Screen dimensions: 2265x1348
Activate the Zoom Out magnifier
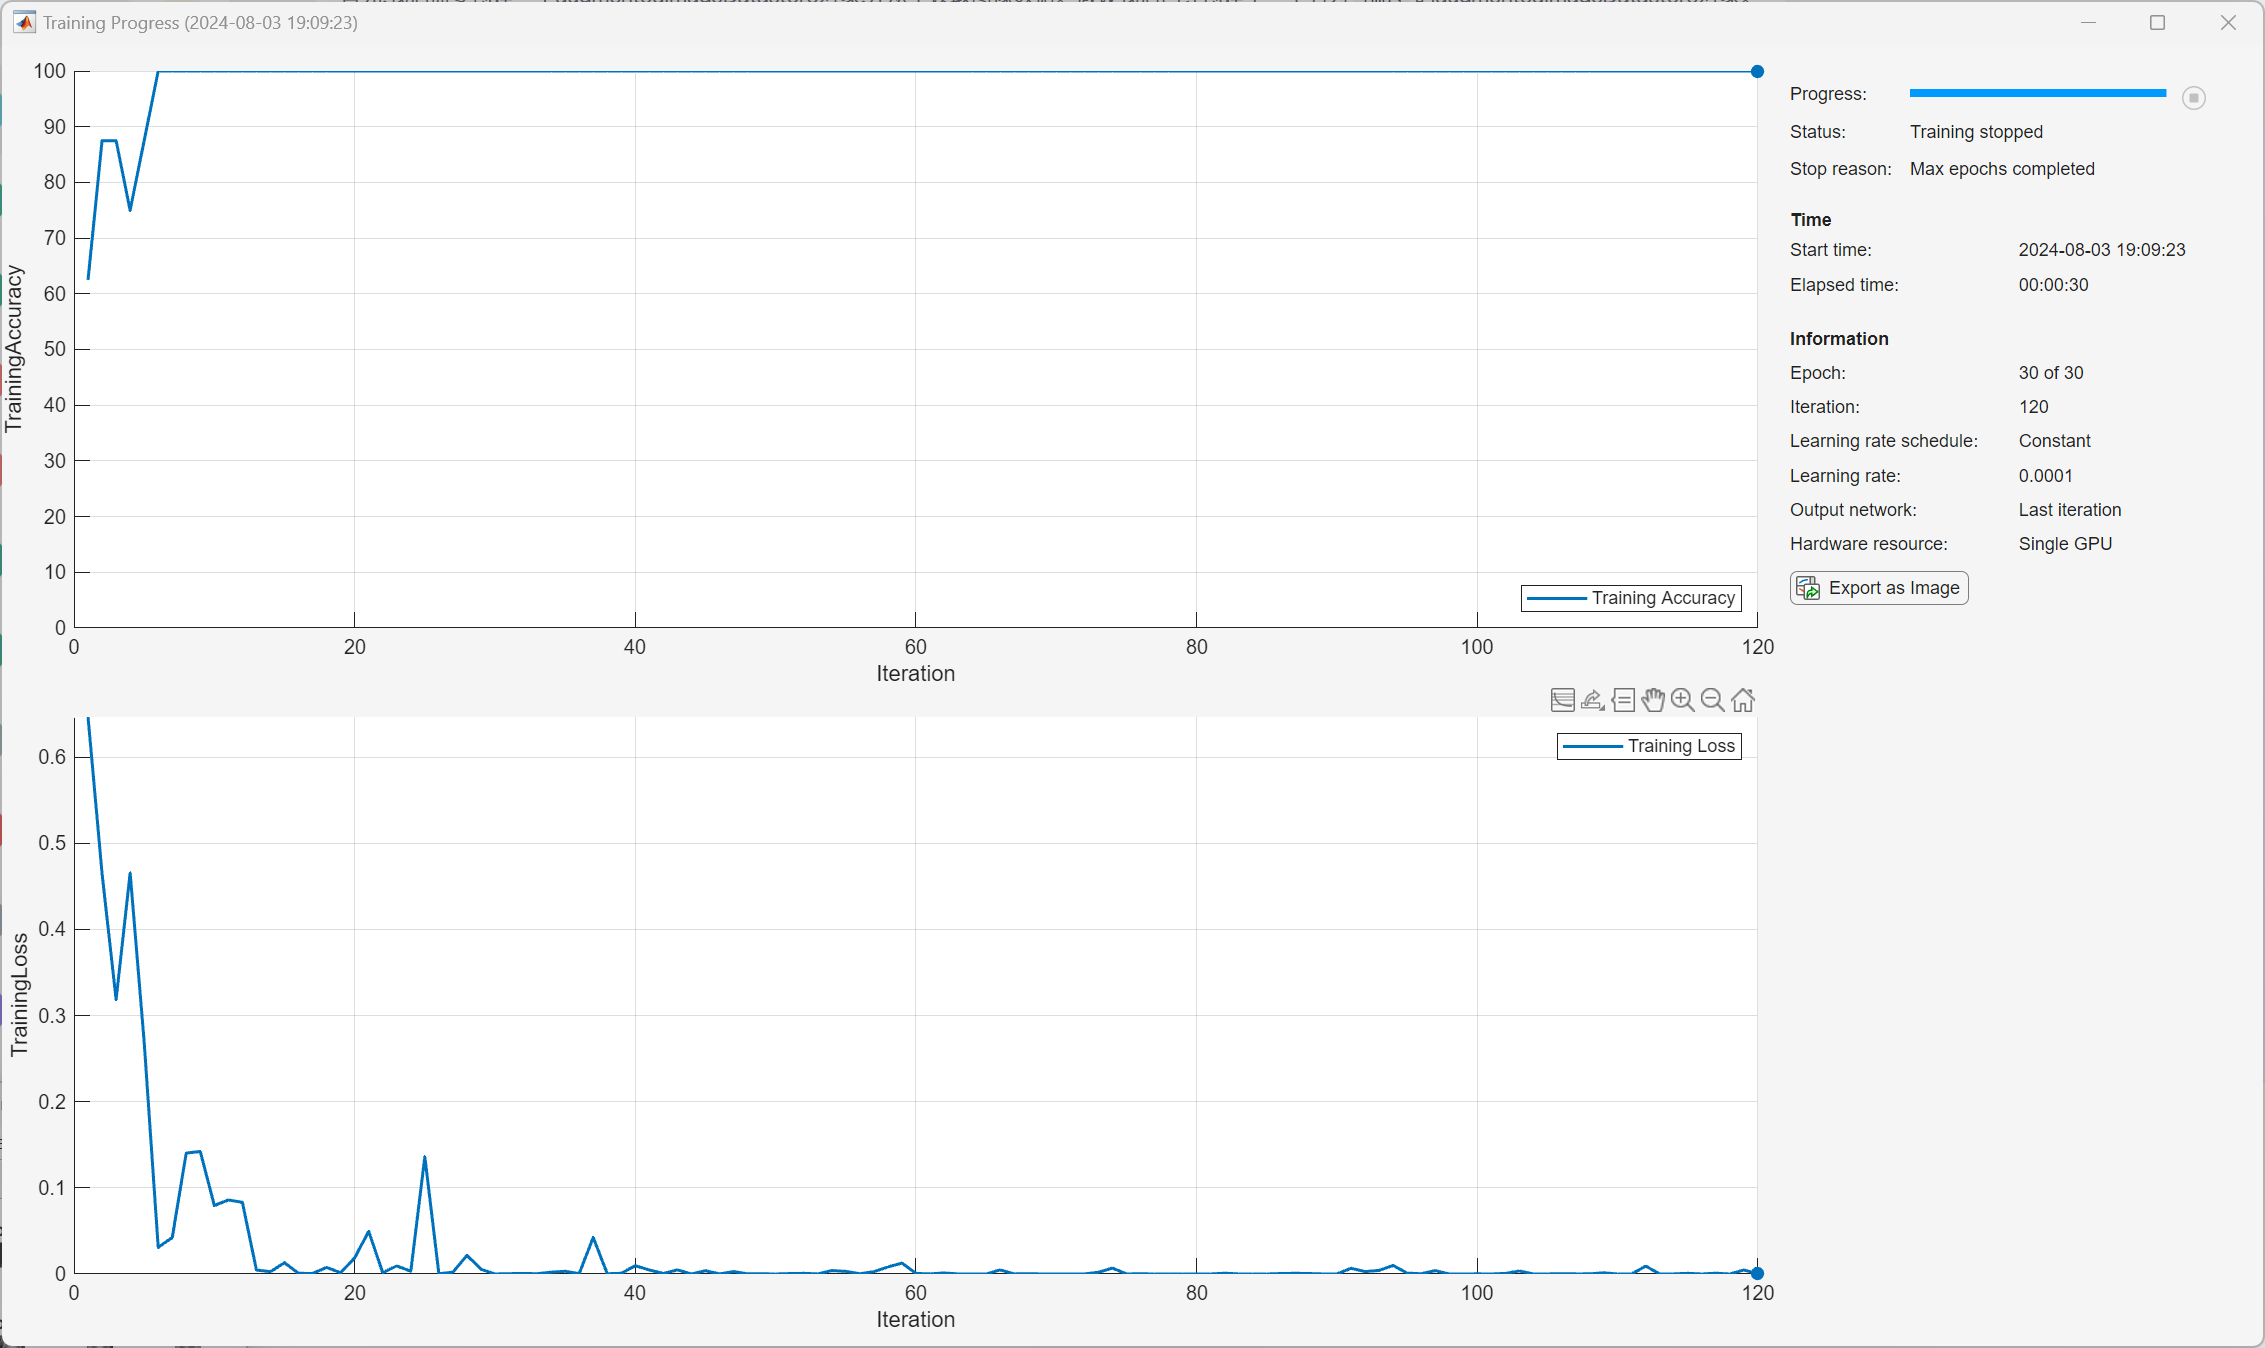[1713, 700]
